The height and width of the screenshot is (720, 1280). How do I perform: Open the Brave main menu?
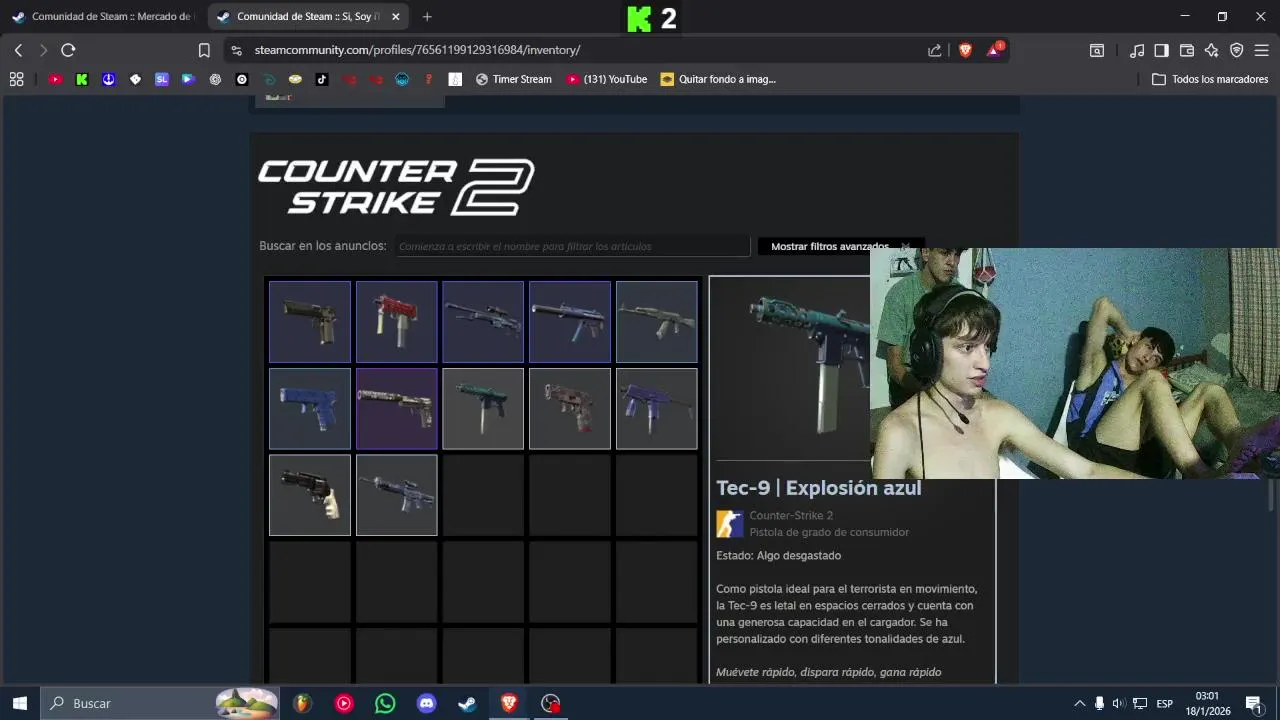(x=1261, y=50)
